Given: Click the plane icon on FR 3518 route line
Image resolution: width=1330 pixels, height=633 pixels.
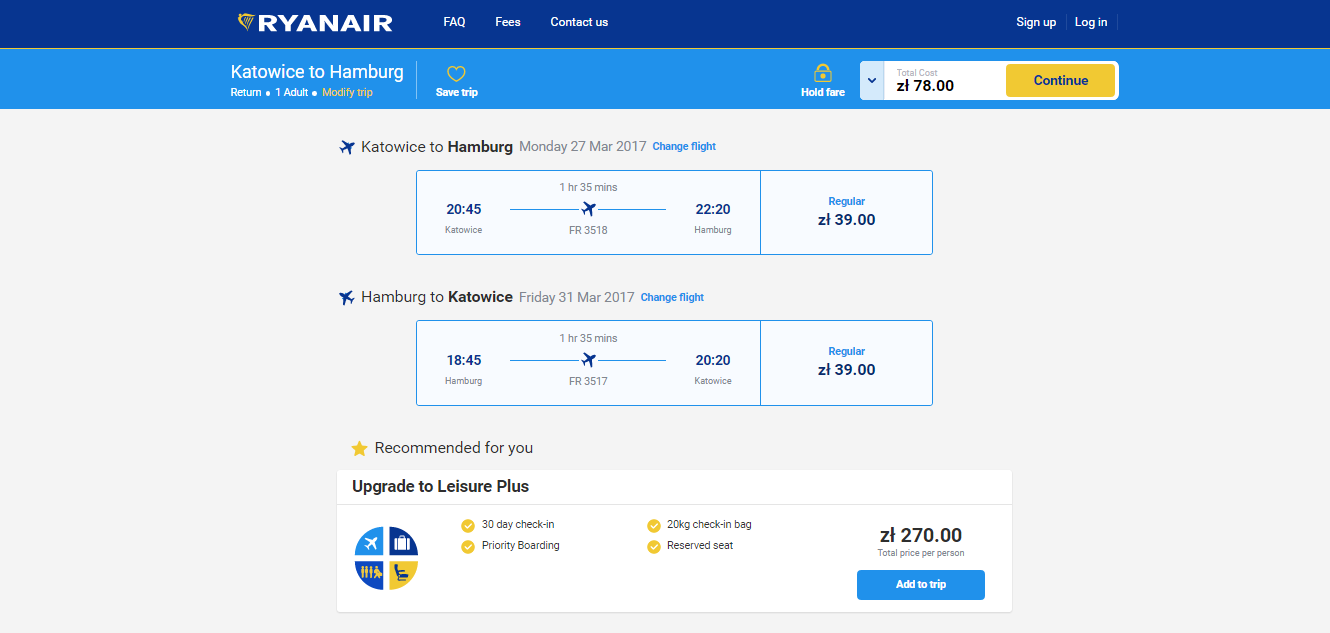Looking at the screenshot, I should click(x=588, y=209).
